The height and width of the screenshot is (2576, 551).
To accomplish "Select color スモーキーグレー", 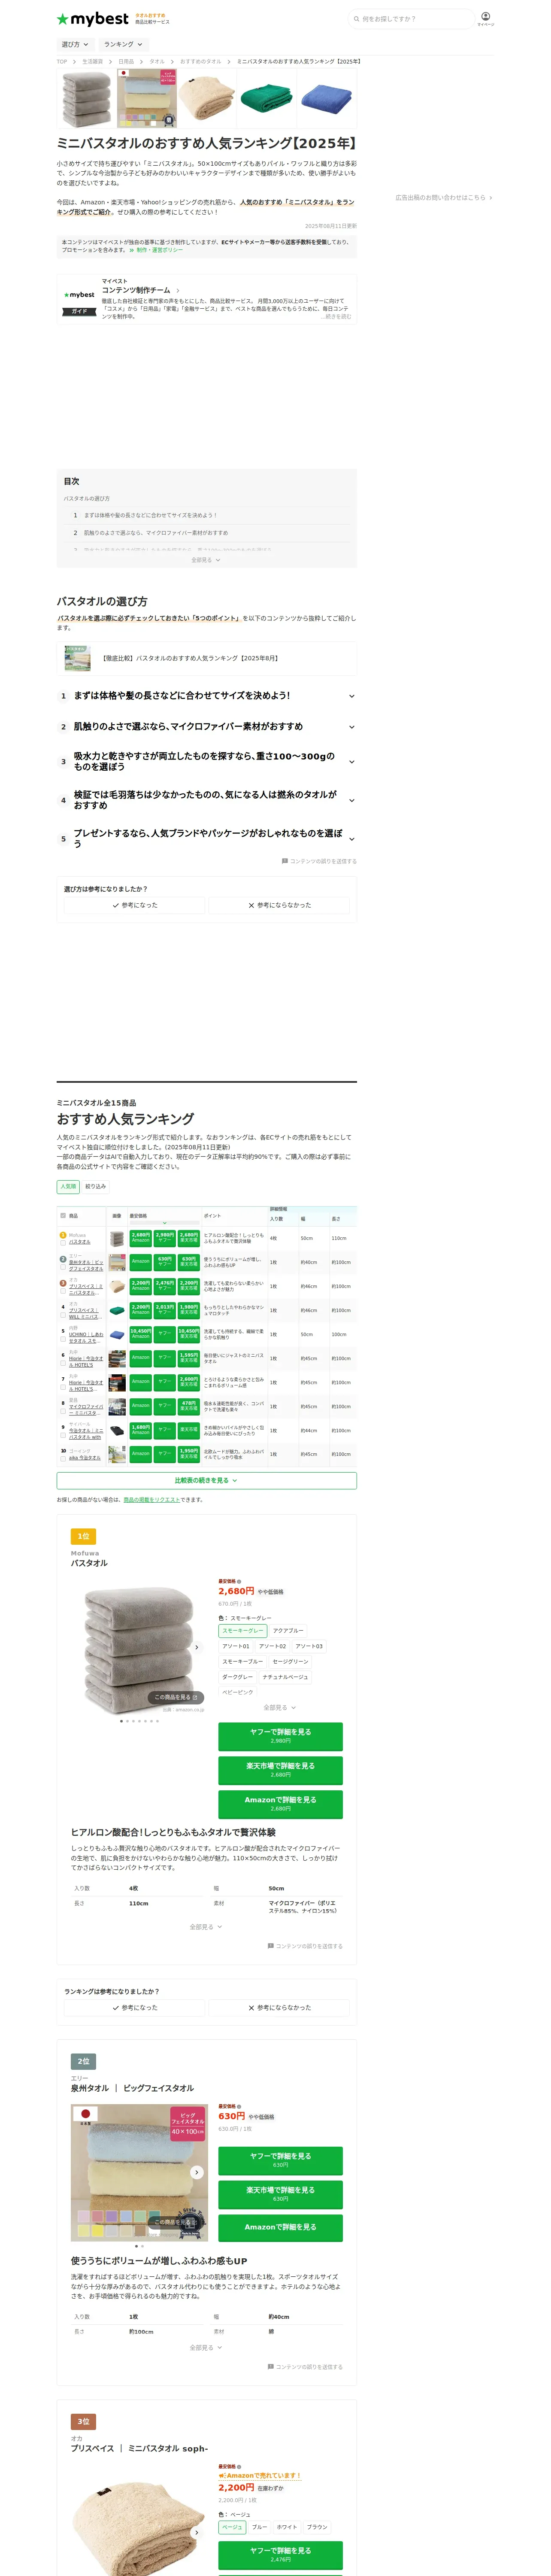I will coord(243,1631).
